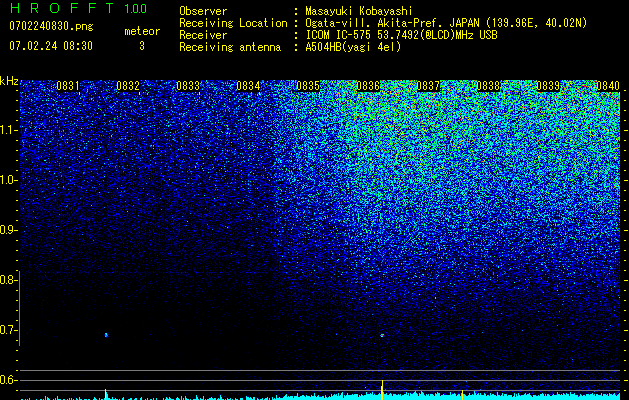Select observer name Masayuki Kobayashi
629x400 pixels.
pyautogui.click(x=359, y=11)
